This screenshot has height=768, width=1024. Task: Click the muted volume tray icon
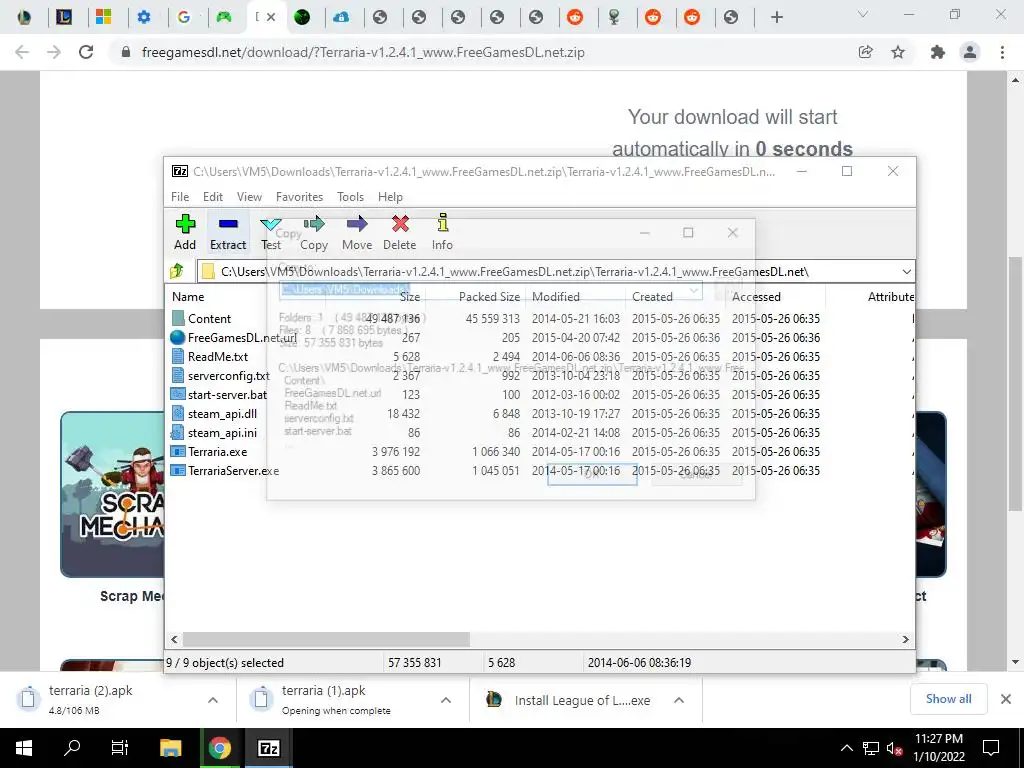coord(895,748)
